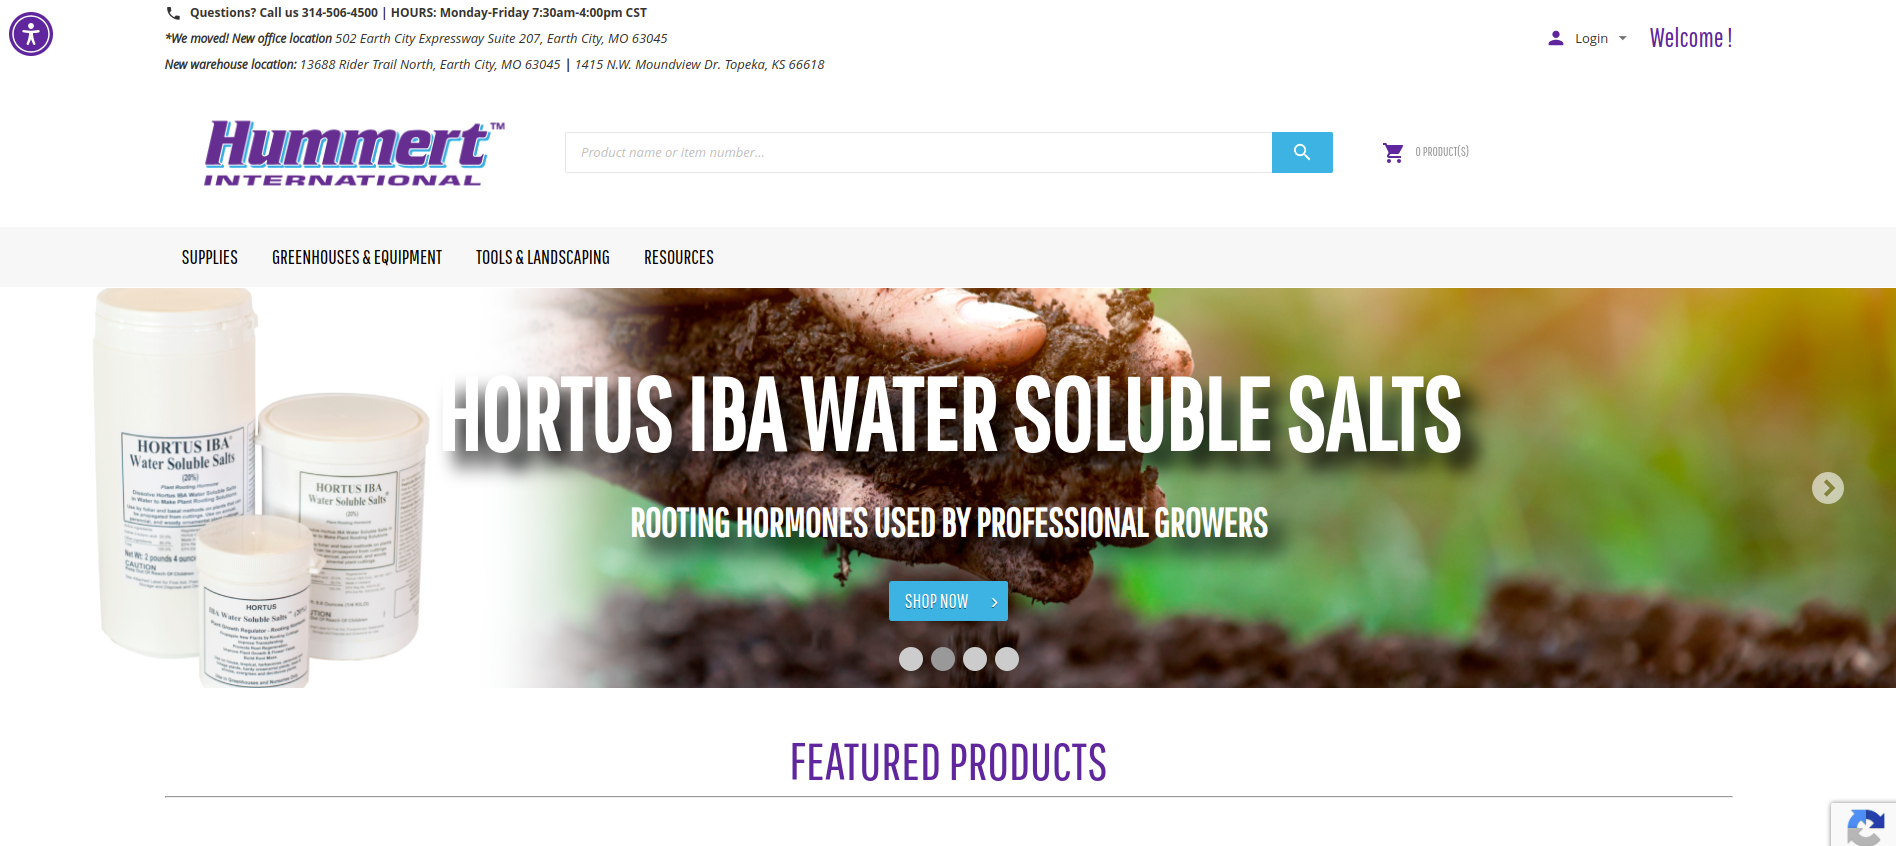Select the second carousel slide dot

[943, 659]
